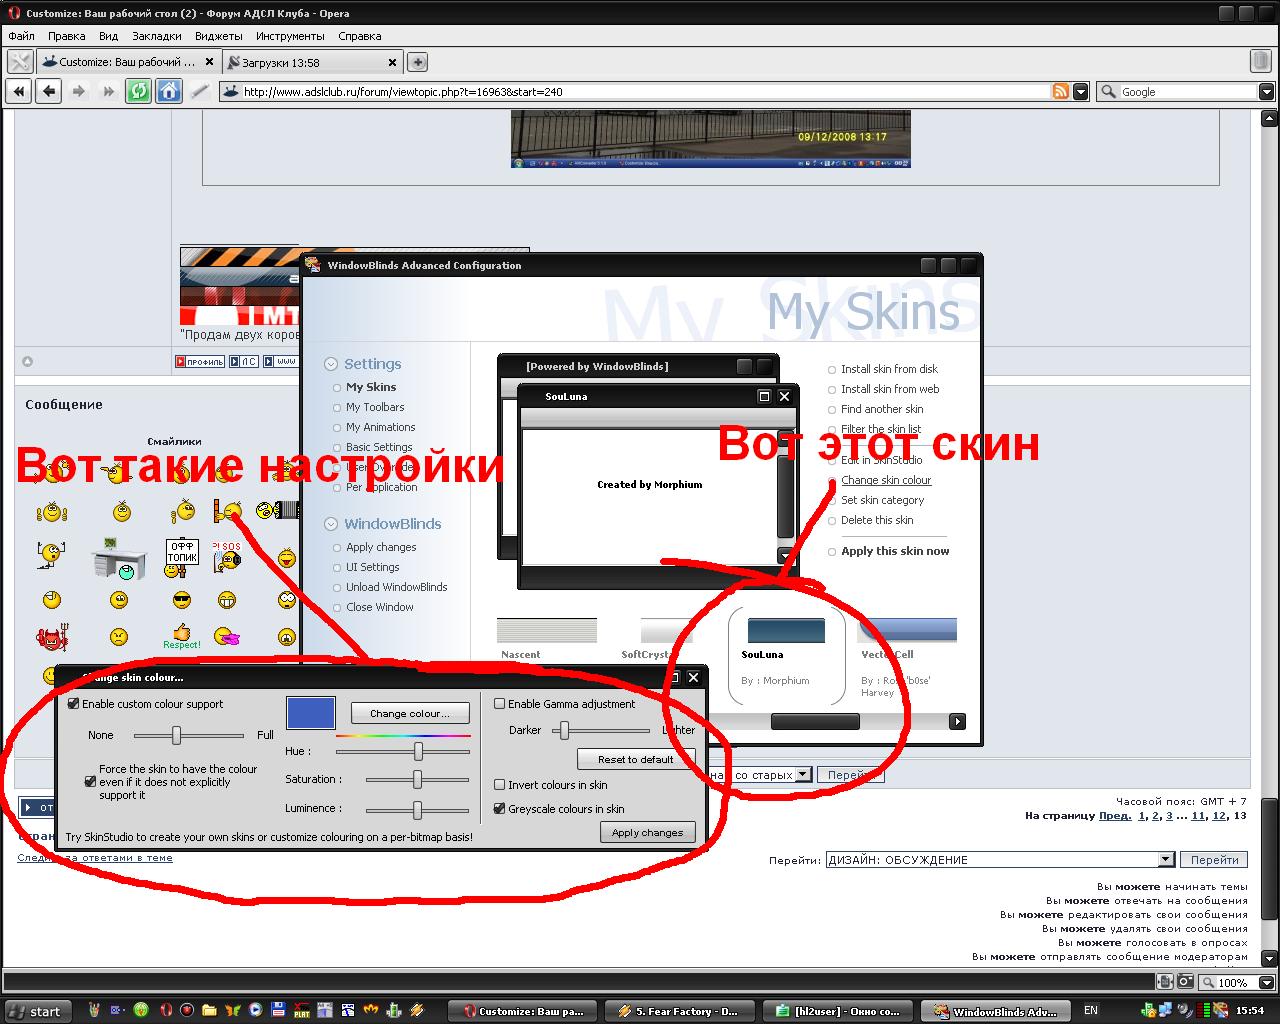Reload the page with the green button
This screenshot has width=1280, height=1024.
(x=138, y=91)
